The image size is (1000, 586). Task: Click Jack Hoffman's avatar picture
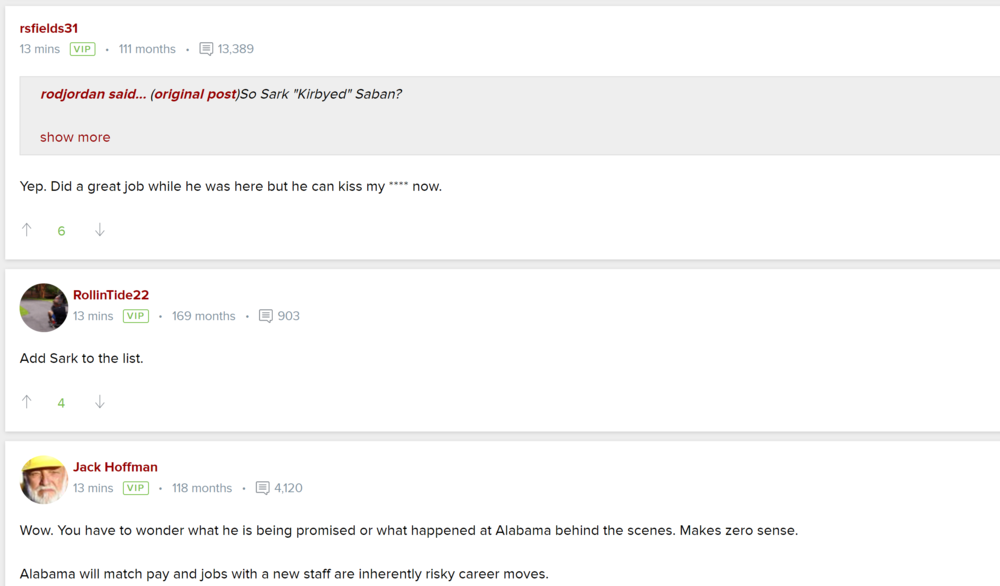tap(44, 479)
